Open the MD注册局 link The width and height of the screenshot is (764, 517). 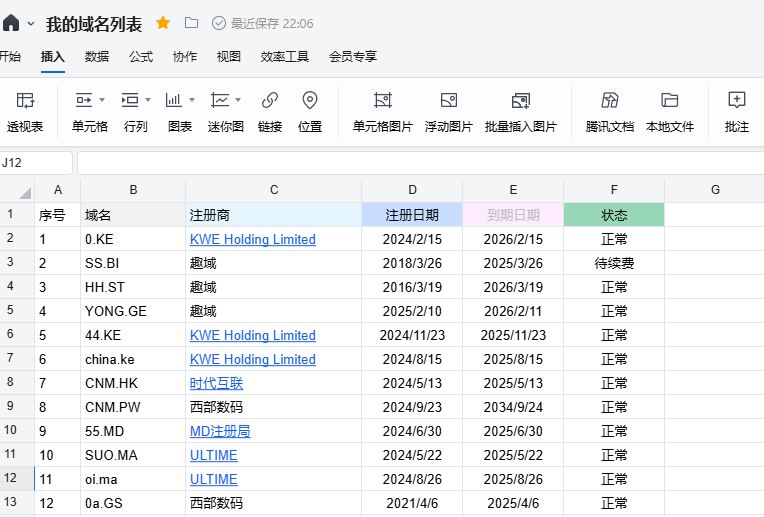coord(220,431)
